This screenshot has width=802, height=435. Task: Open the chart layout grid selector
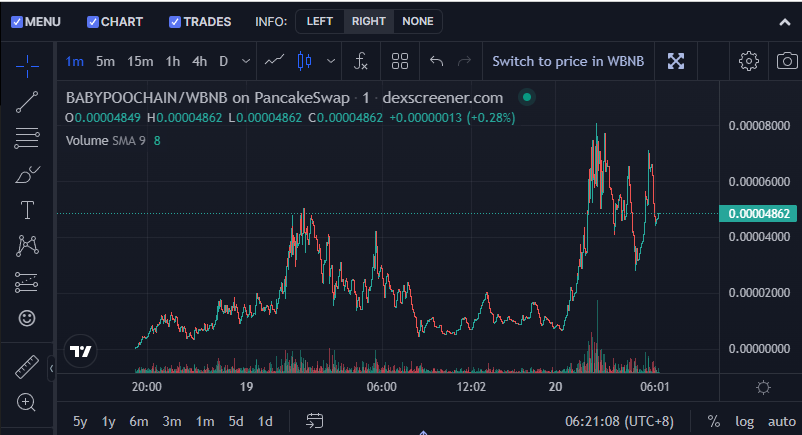399,61
